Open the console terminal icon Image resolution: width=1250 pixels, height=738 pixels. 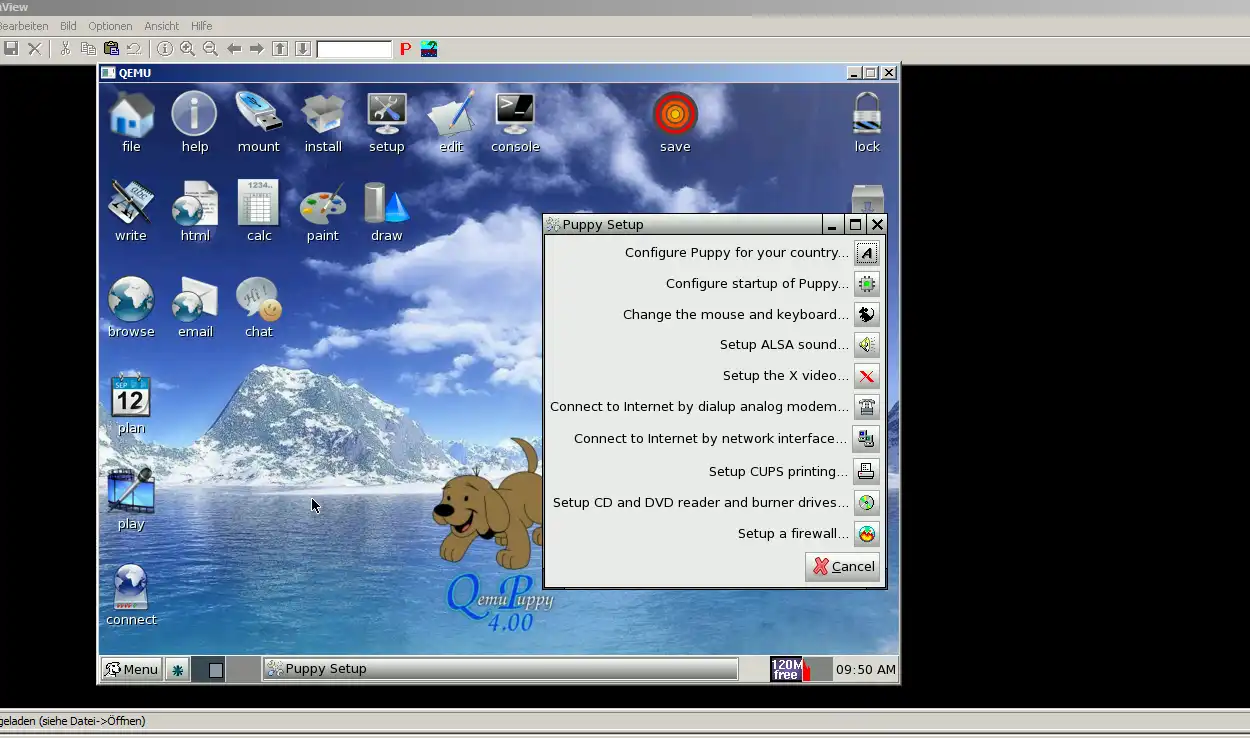(515, 123)
